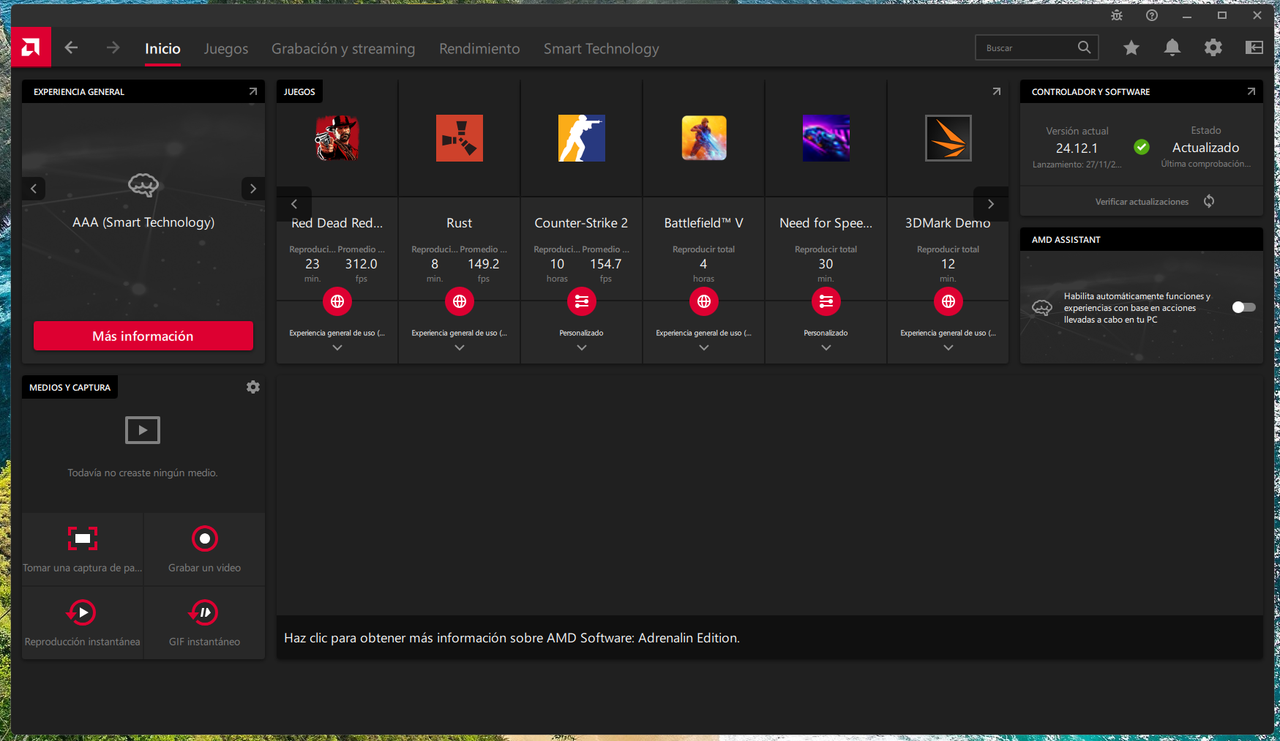Click the search magnifier icon
Viewport: 1280px width, 741px height.
pyautogui.click(x=1084, y=47)
